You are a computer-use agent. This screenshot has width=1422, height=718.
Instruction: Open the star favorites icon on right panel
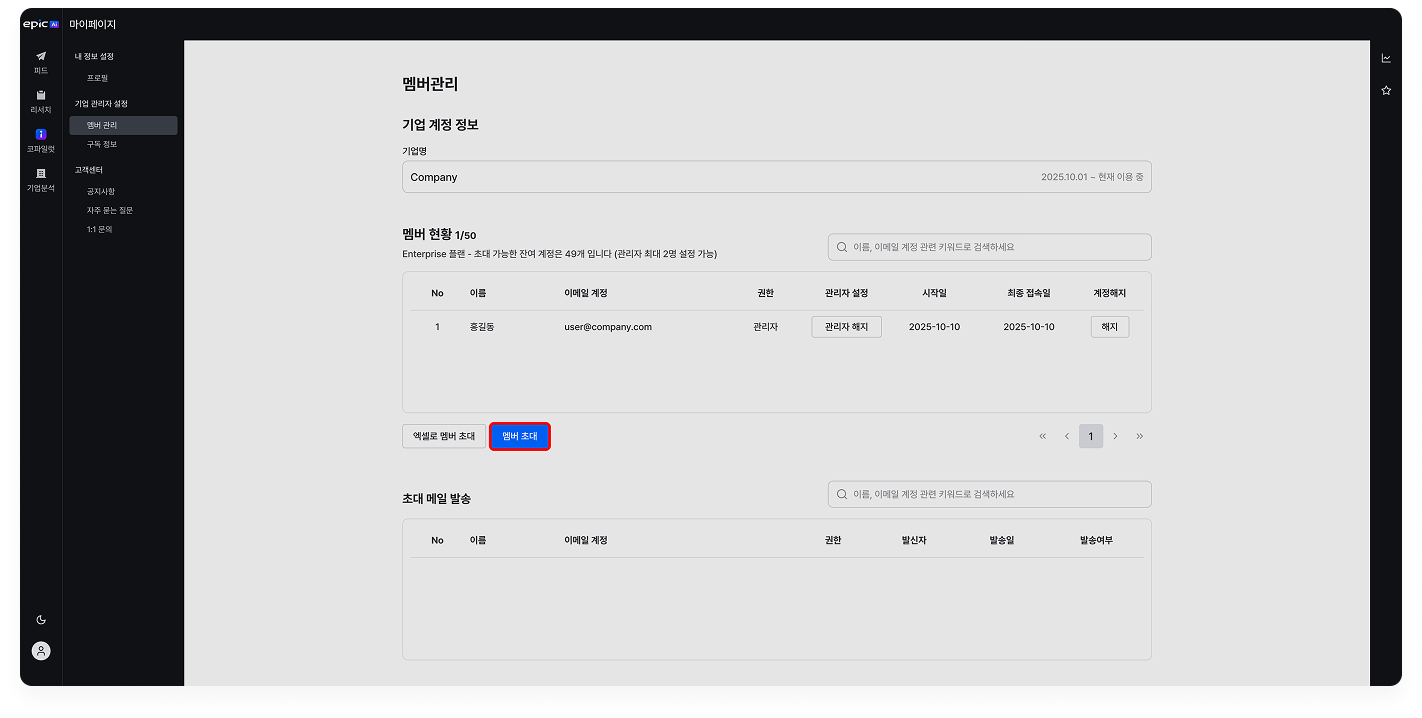(x=1386, y=90)
